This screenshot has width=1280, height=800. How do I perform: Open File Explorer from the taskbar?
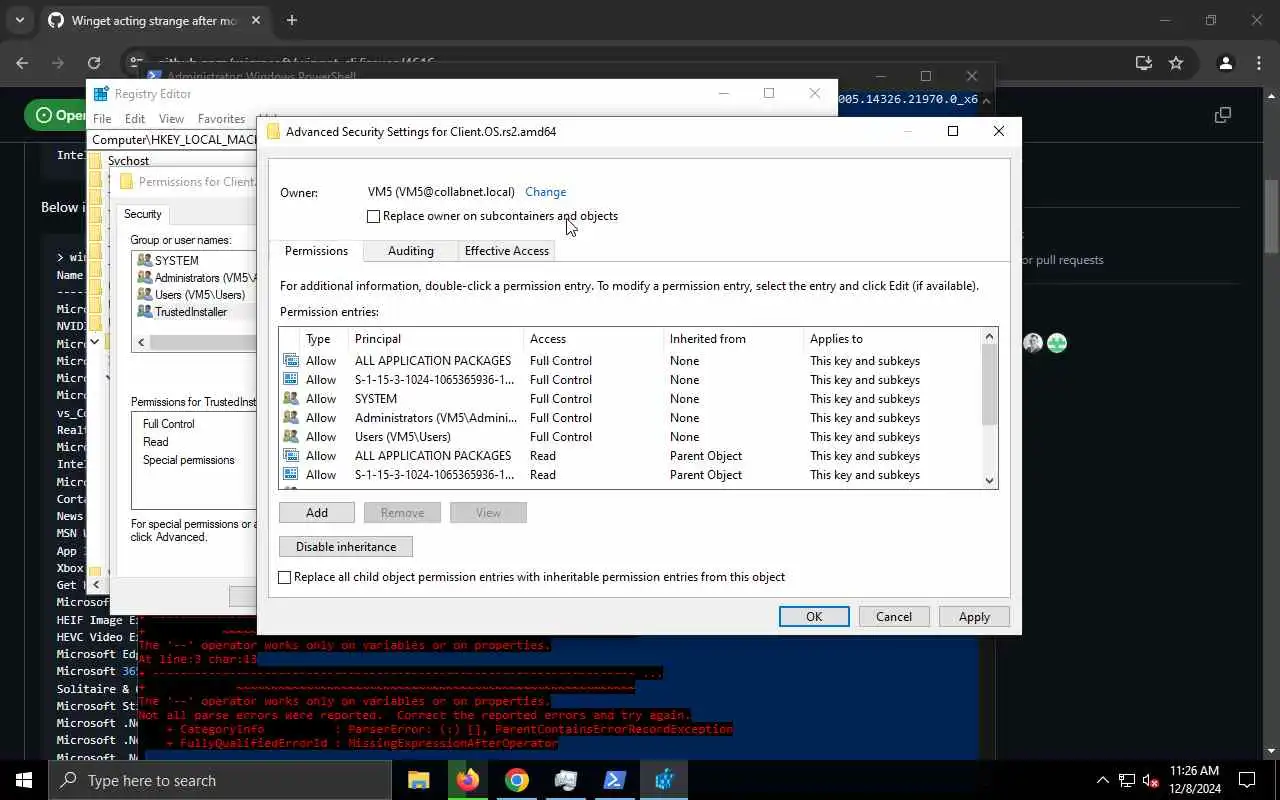pos(419,780)
